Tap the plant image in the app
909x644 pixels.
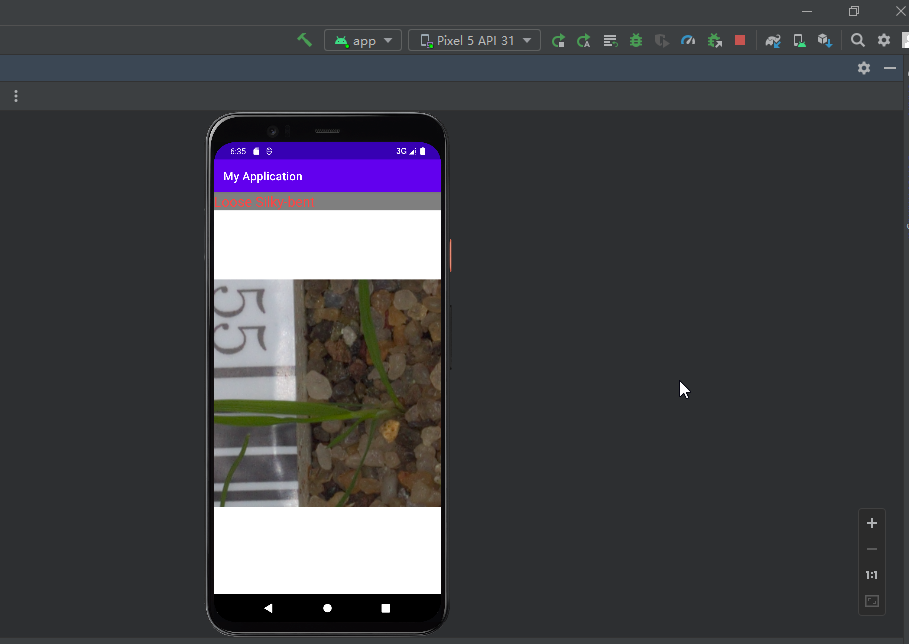328,393
